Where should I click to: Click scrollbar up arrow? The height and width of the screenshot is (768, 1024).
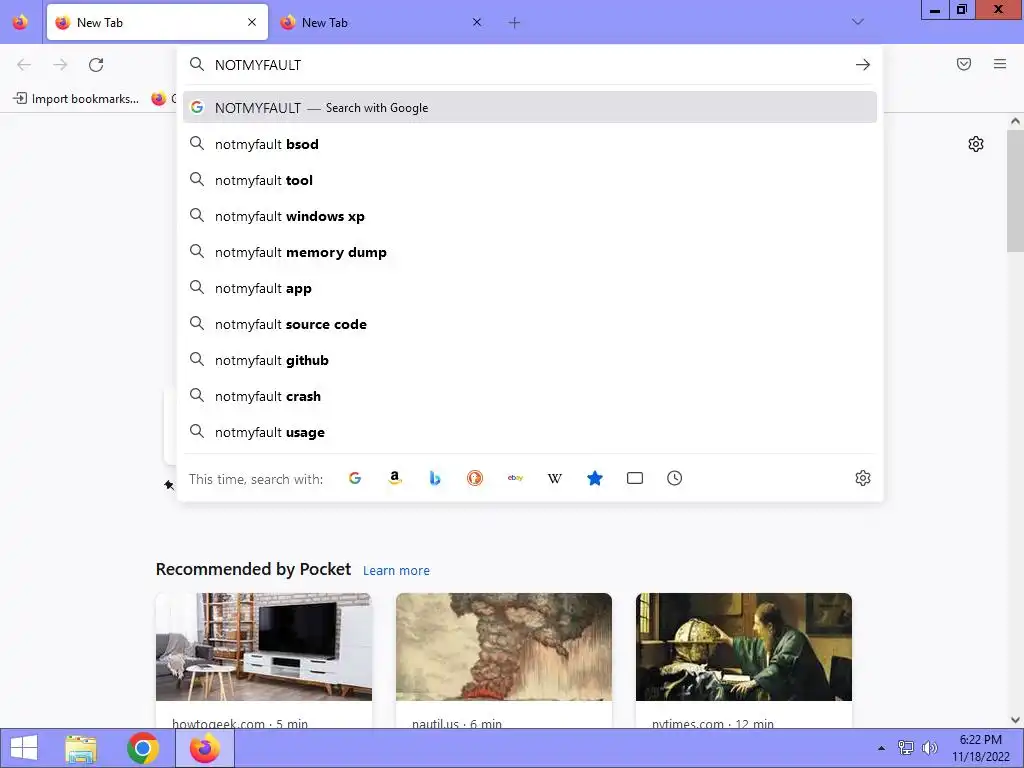(1015, 121)
